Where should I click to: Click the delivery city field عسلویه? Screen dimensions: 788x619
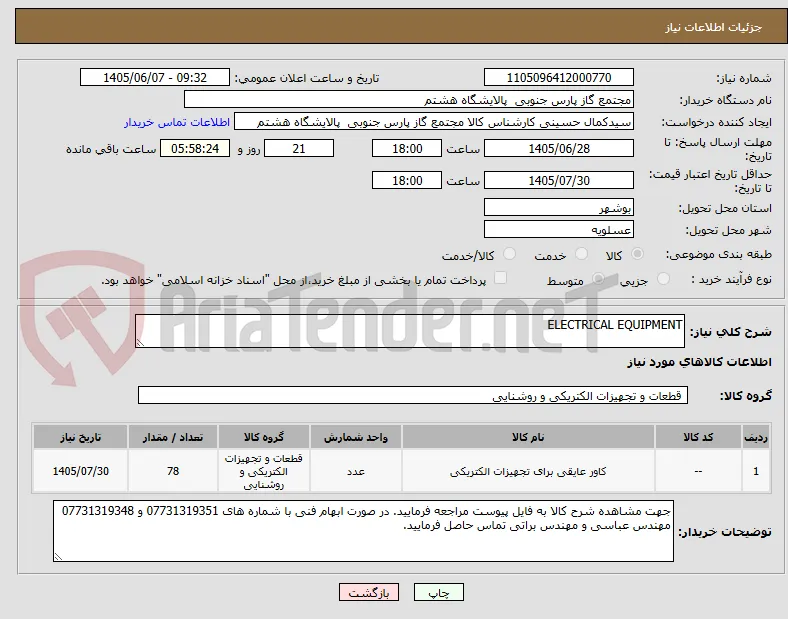pyautogui.click(x=558, y=229)
